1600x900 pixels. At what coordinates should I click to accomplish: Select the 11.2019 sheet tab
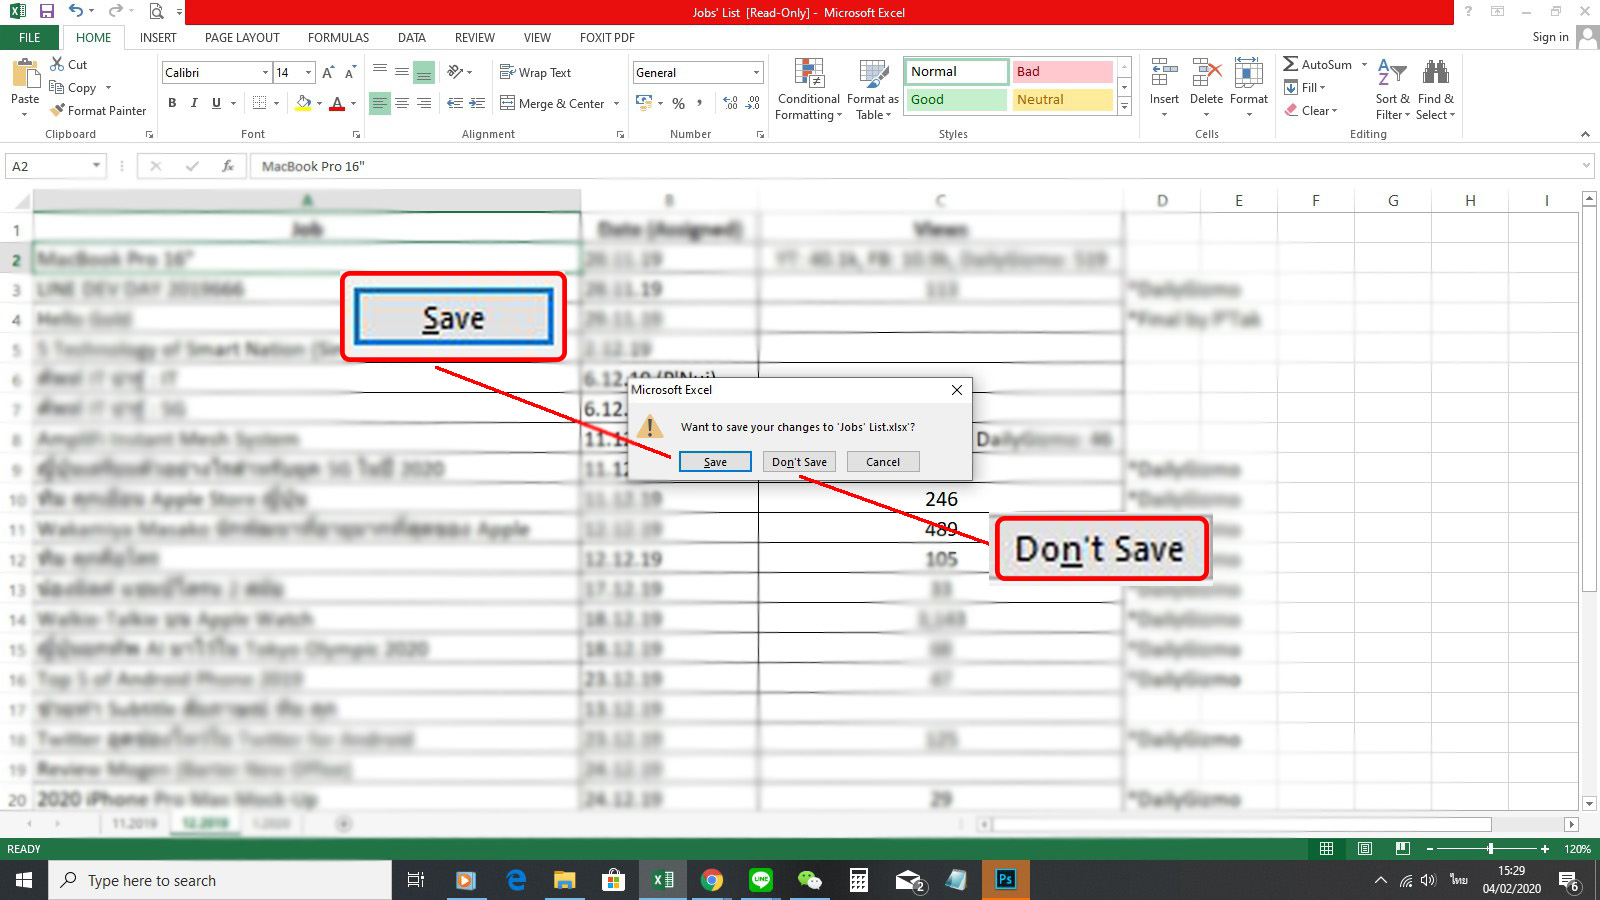pos(133,822)
